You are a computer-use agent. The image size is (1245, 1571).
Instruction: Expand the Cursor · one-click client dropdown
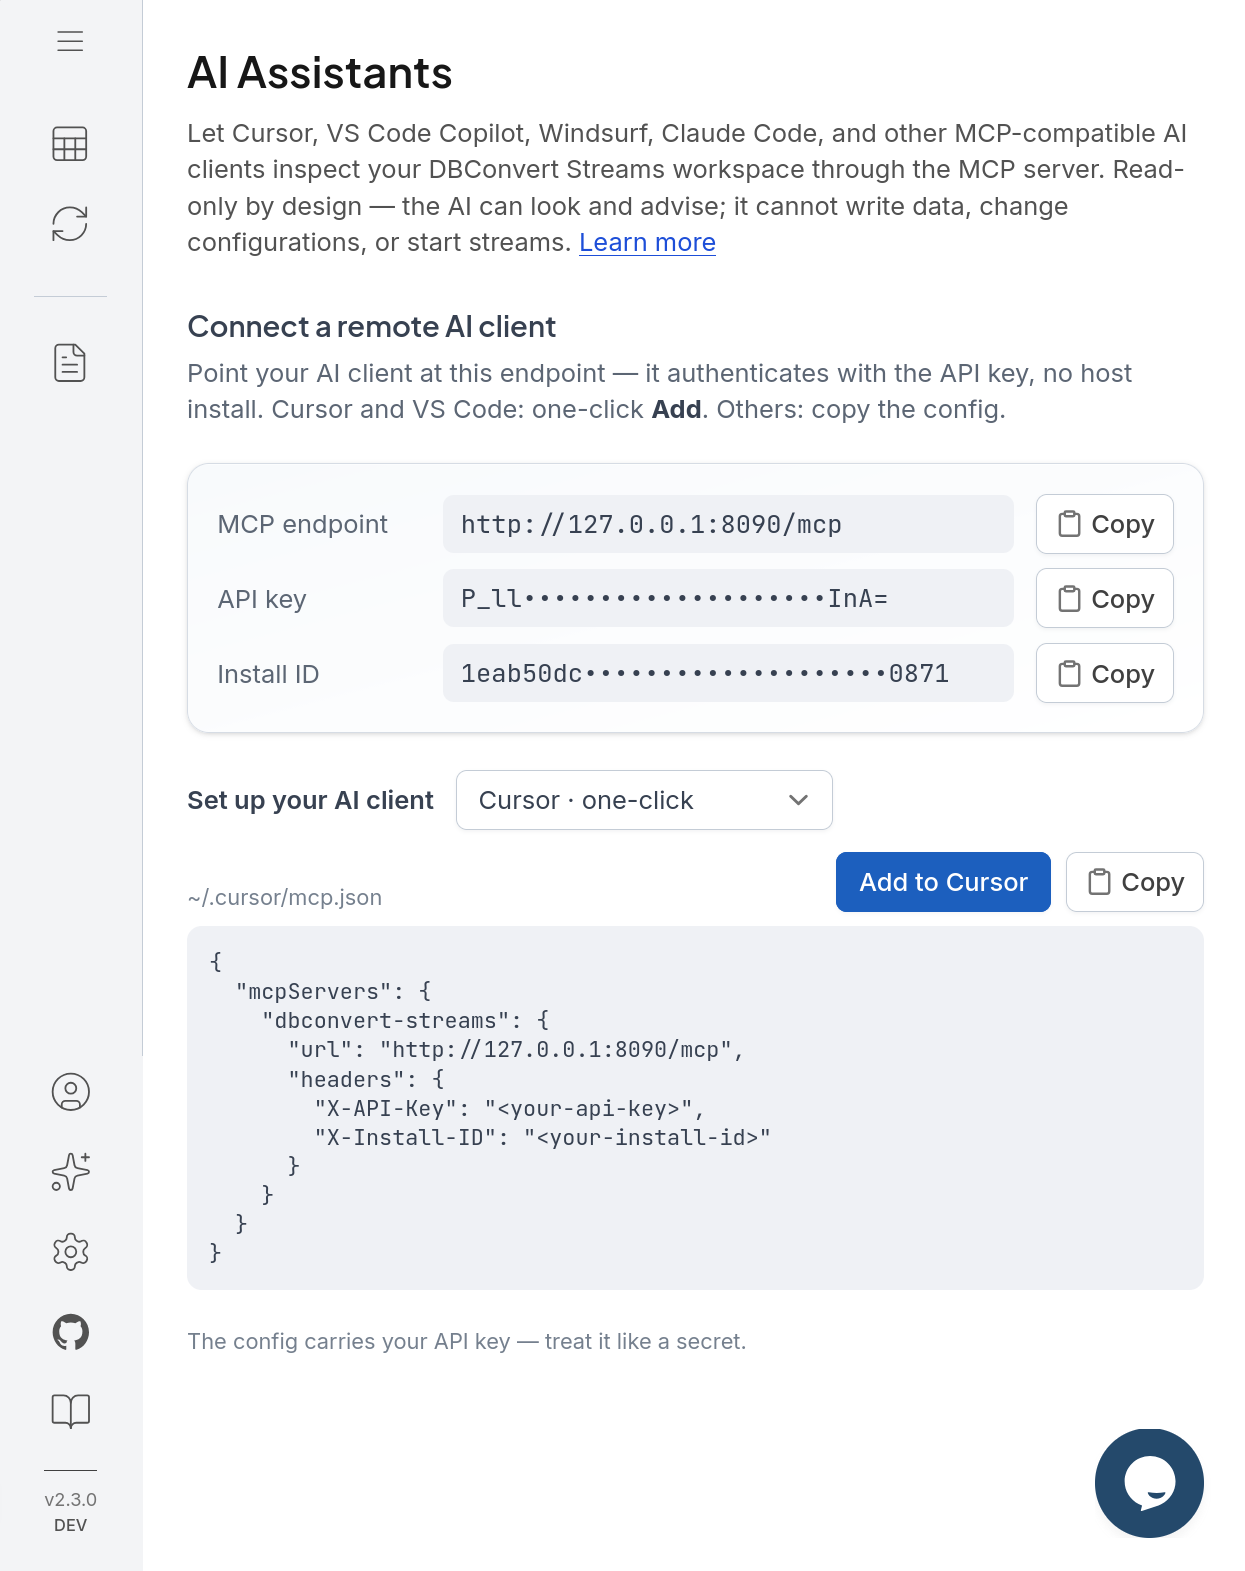click(644, 800)
